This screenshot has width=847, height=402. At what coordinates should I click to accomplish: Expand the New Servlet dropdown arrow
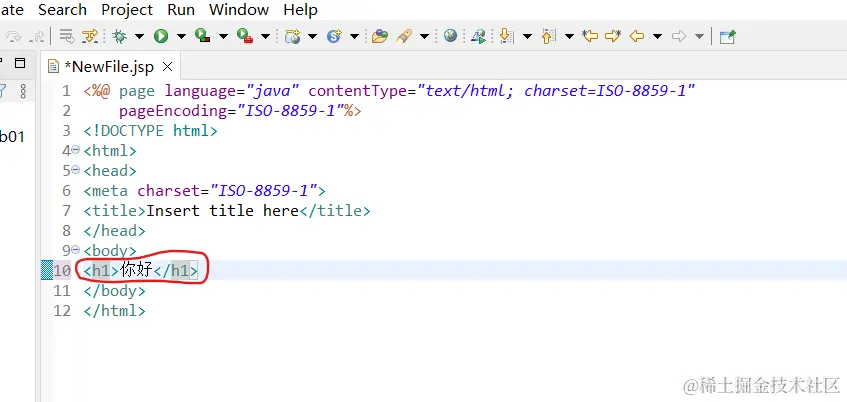pos(354,36)
